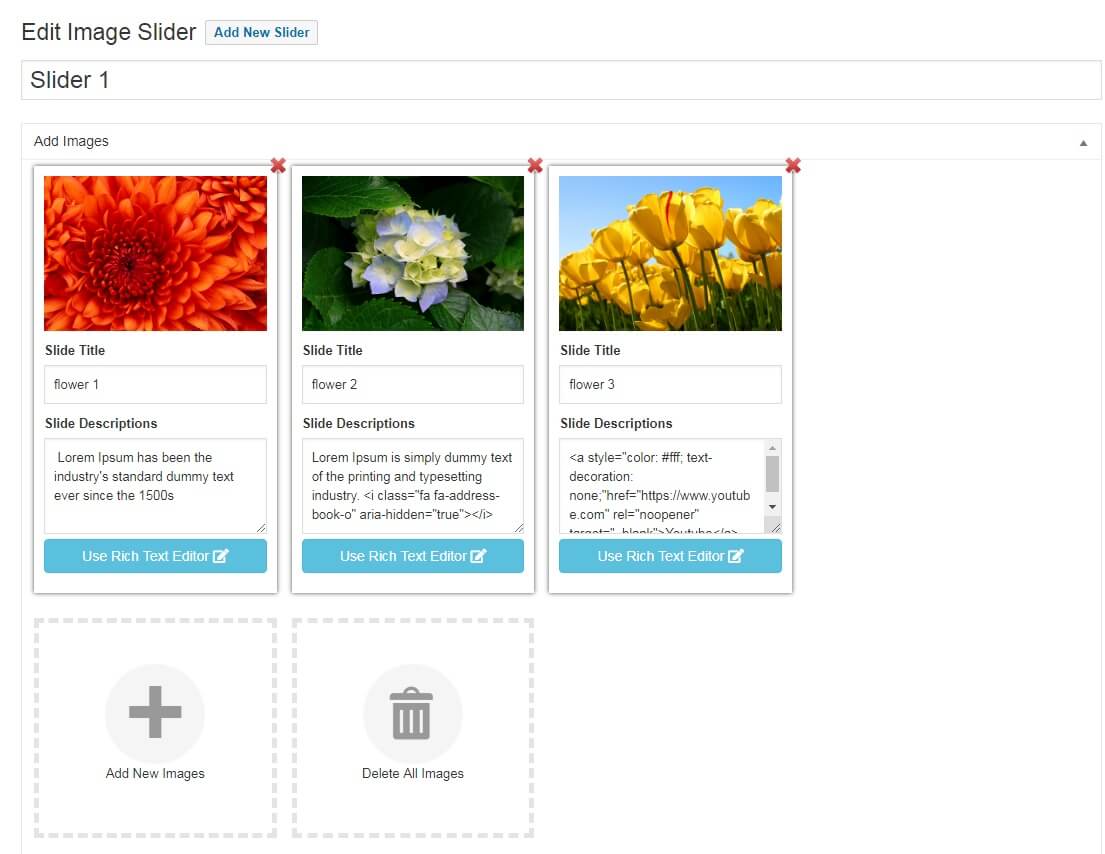Remove the flower 3 slide with its red X
Screen dimensions: 1105x854
tap(793, 166)
